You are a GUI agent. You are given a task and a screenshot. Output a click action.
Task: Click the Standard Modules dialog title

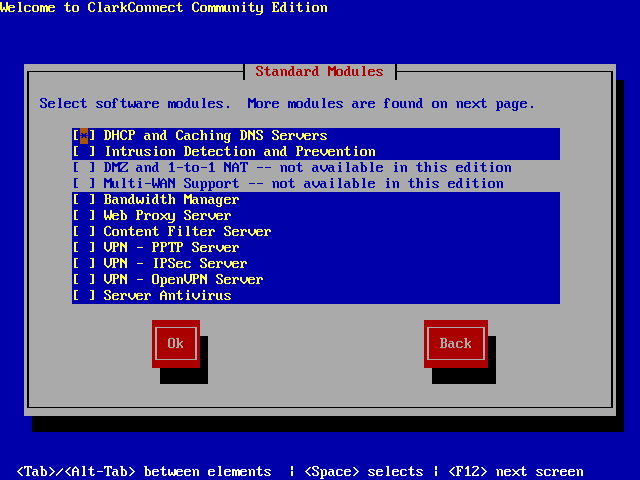tap(320, 71)
